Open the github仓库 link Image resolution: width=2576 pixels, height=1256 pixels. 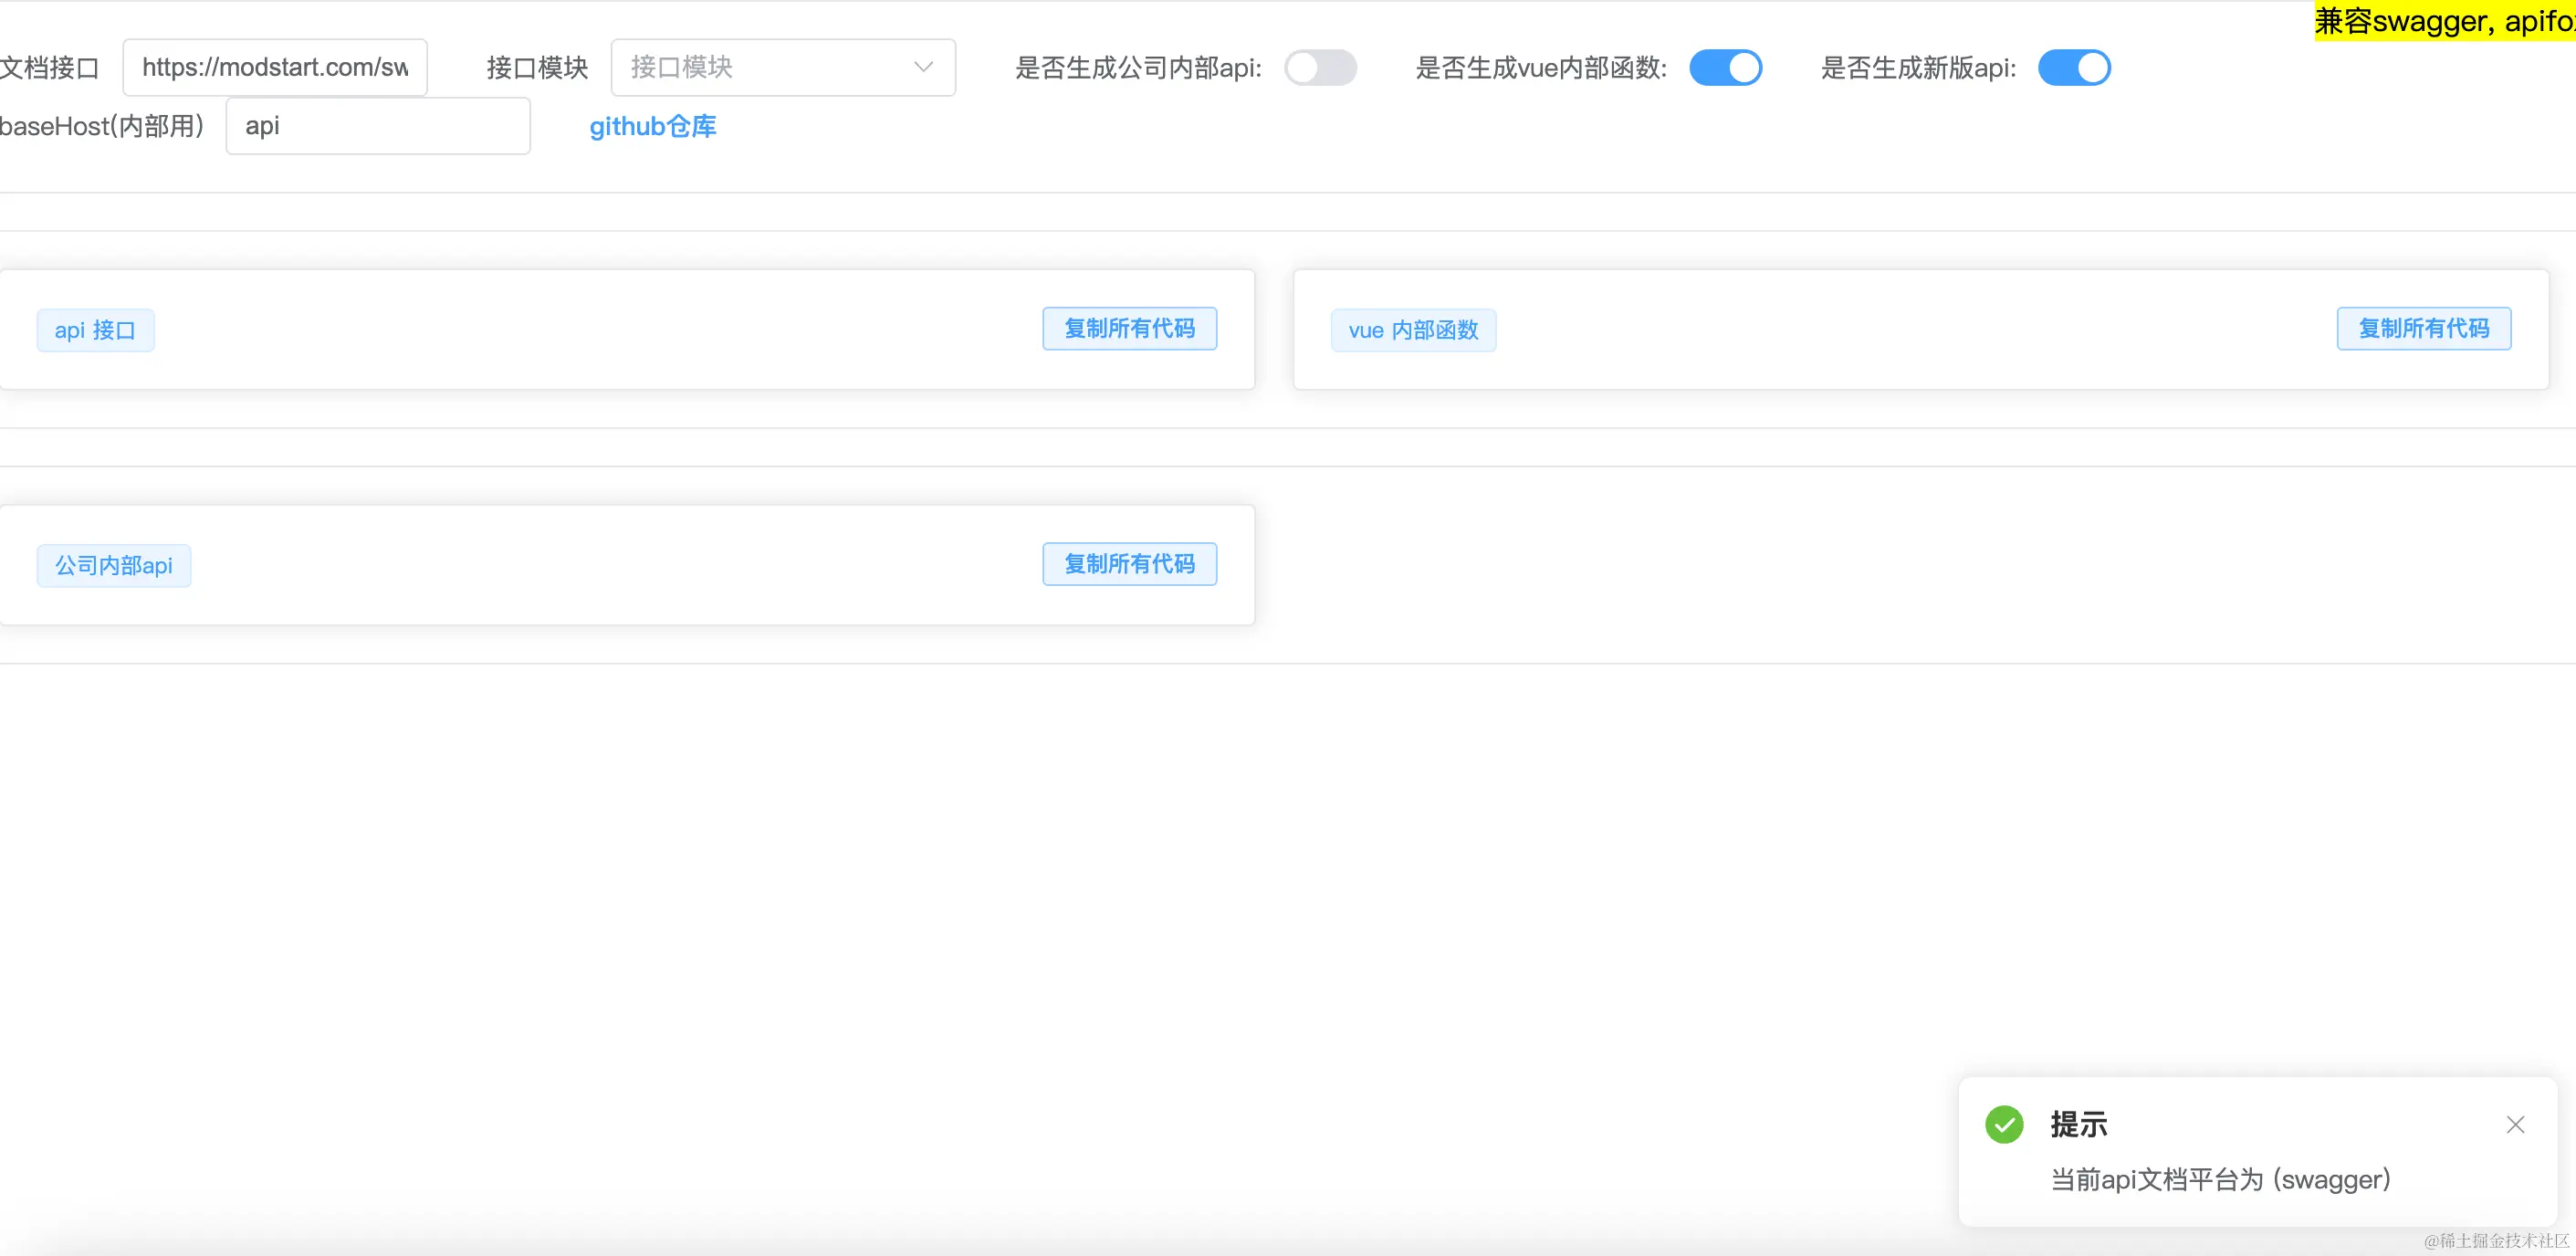pos(652,126)
